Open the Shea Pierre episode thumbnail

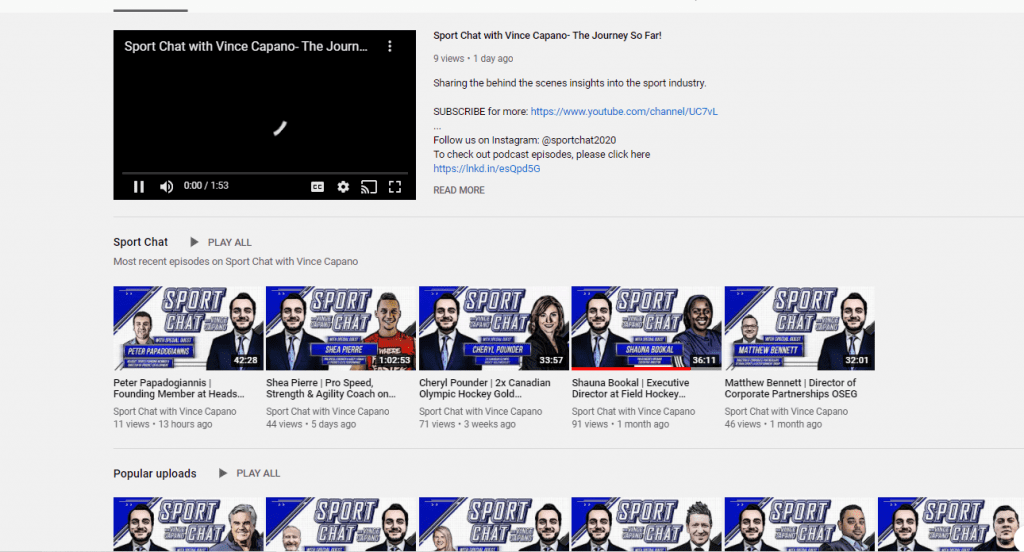[x=341, y=328]
